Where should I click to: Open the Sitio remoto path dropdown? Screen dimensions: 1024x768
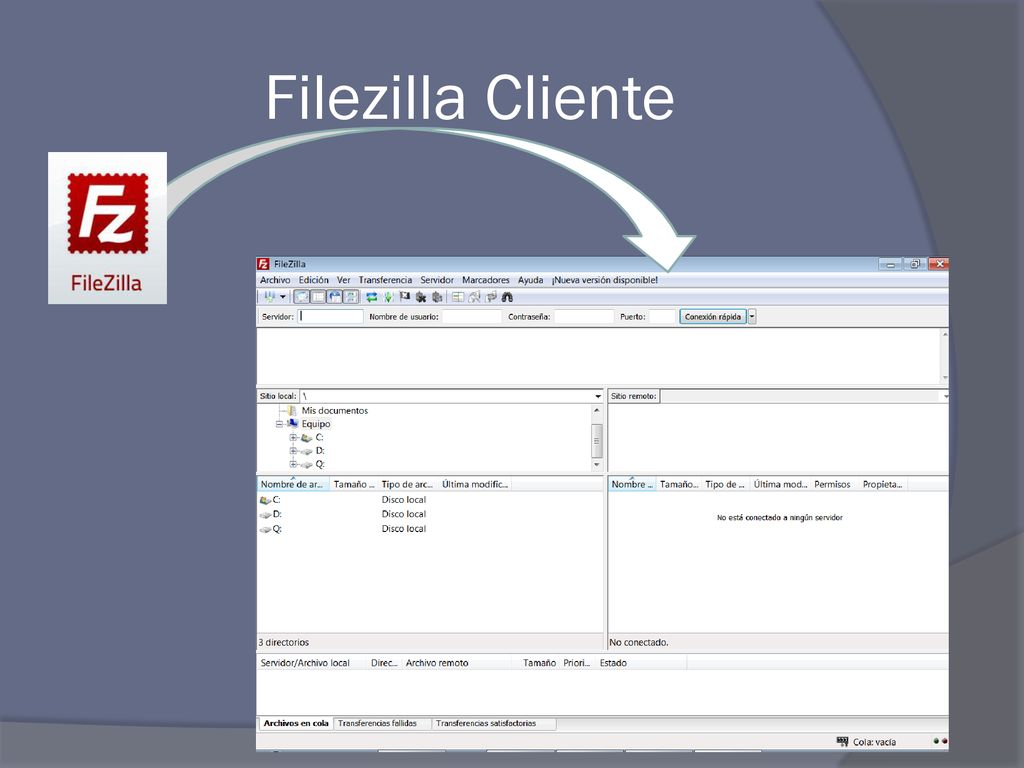point(945,396)
